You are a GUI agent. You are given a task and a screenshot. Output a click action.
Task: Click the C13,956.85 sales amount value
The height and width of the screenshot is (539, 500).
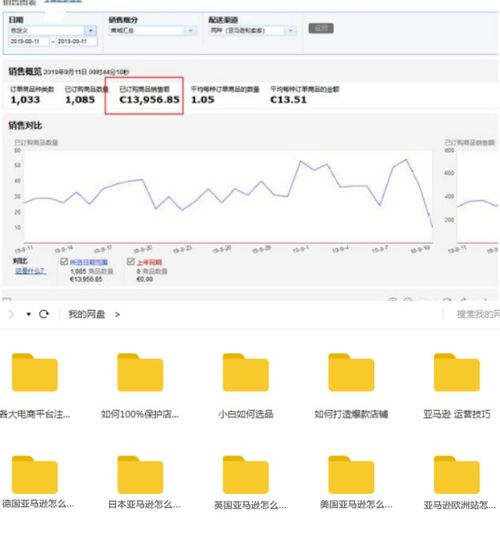pyautogui.click(x=149, y=100)
